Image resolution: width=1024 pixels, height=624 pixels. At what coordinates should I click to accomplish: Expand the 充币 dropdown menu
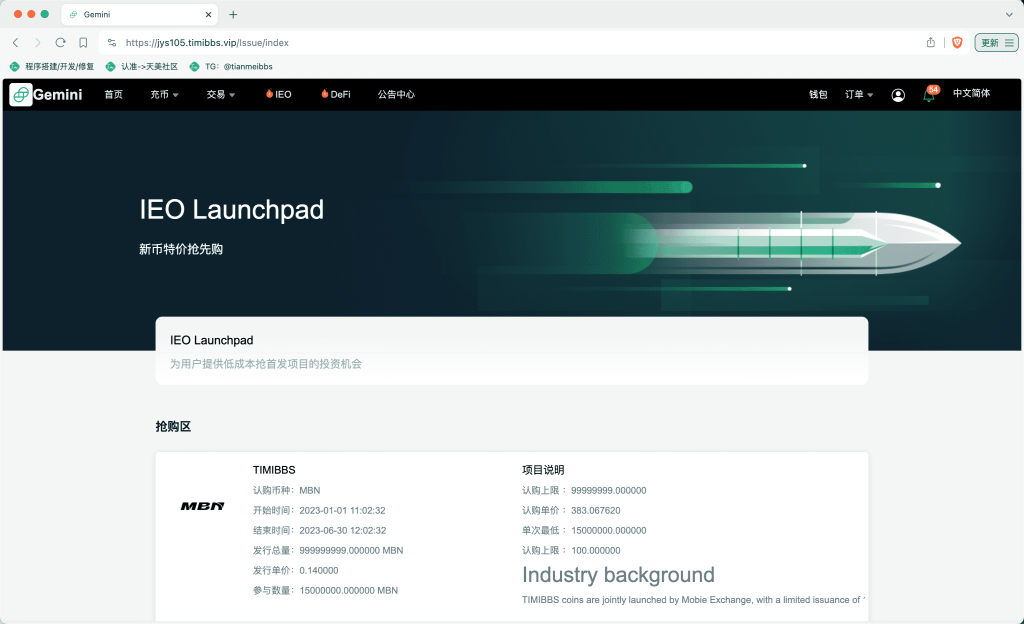(x=165, y=95)
